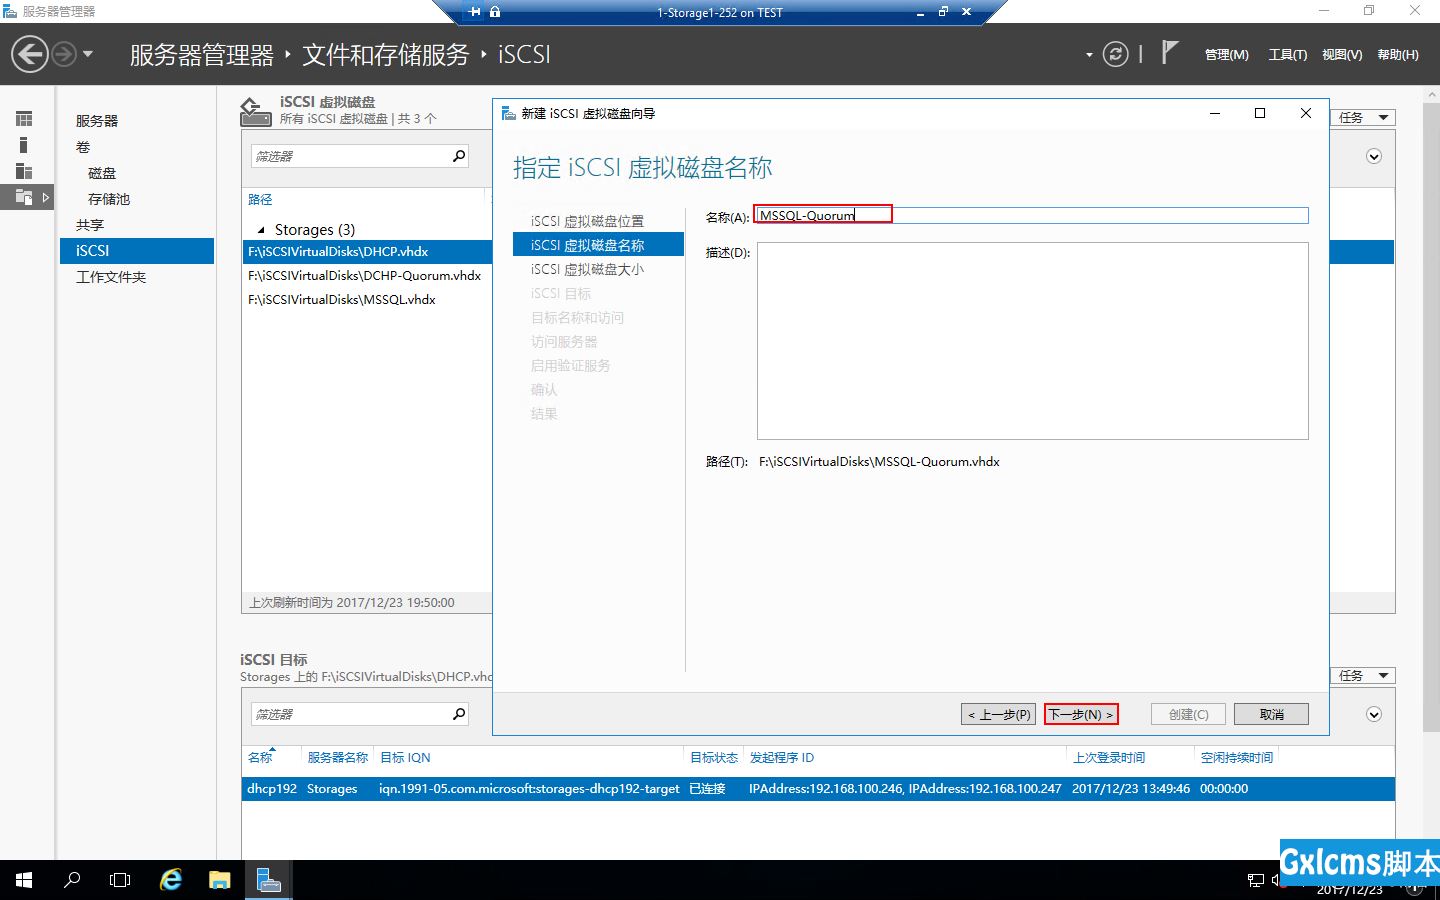Maximize the new iSCSI virtual disk wizard
Viewport: 1440px width, 900px height.
point(1260,113)
